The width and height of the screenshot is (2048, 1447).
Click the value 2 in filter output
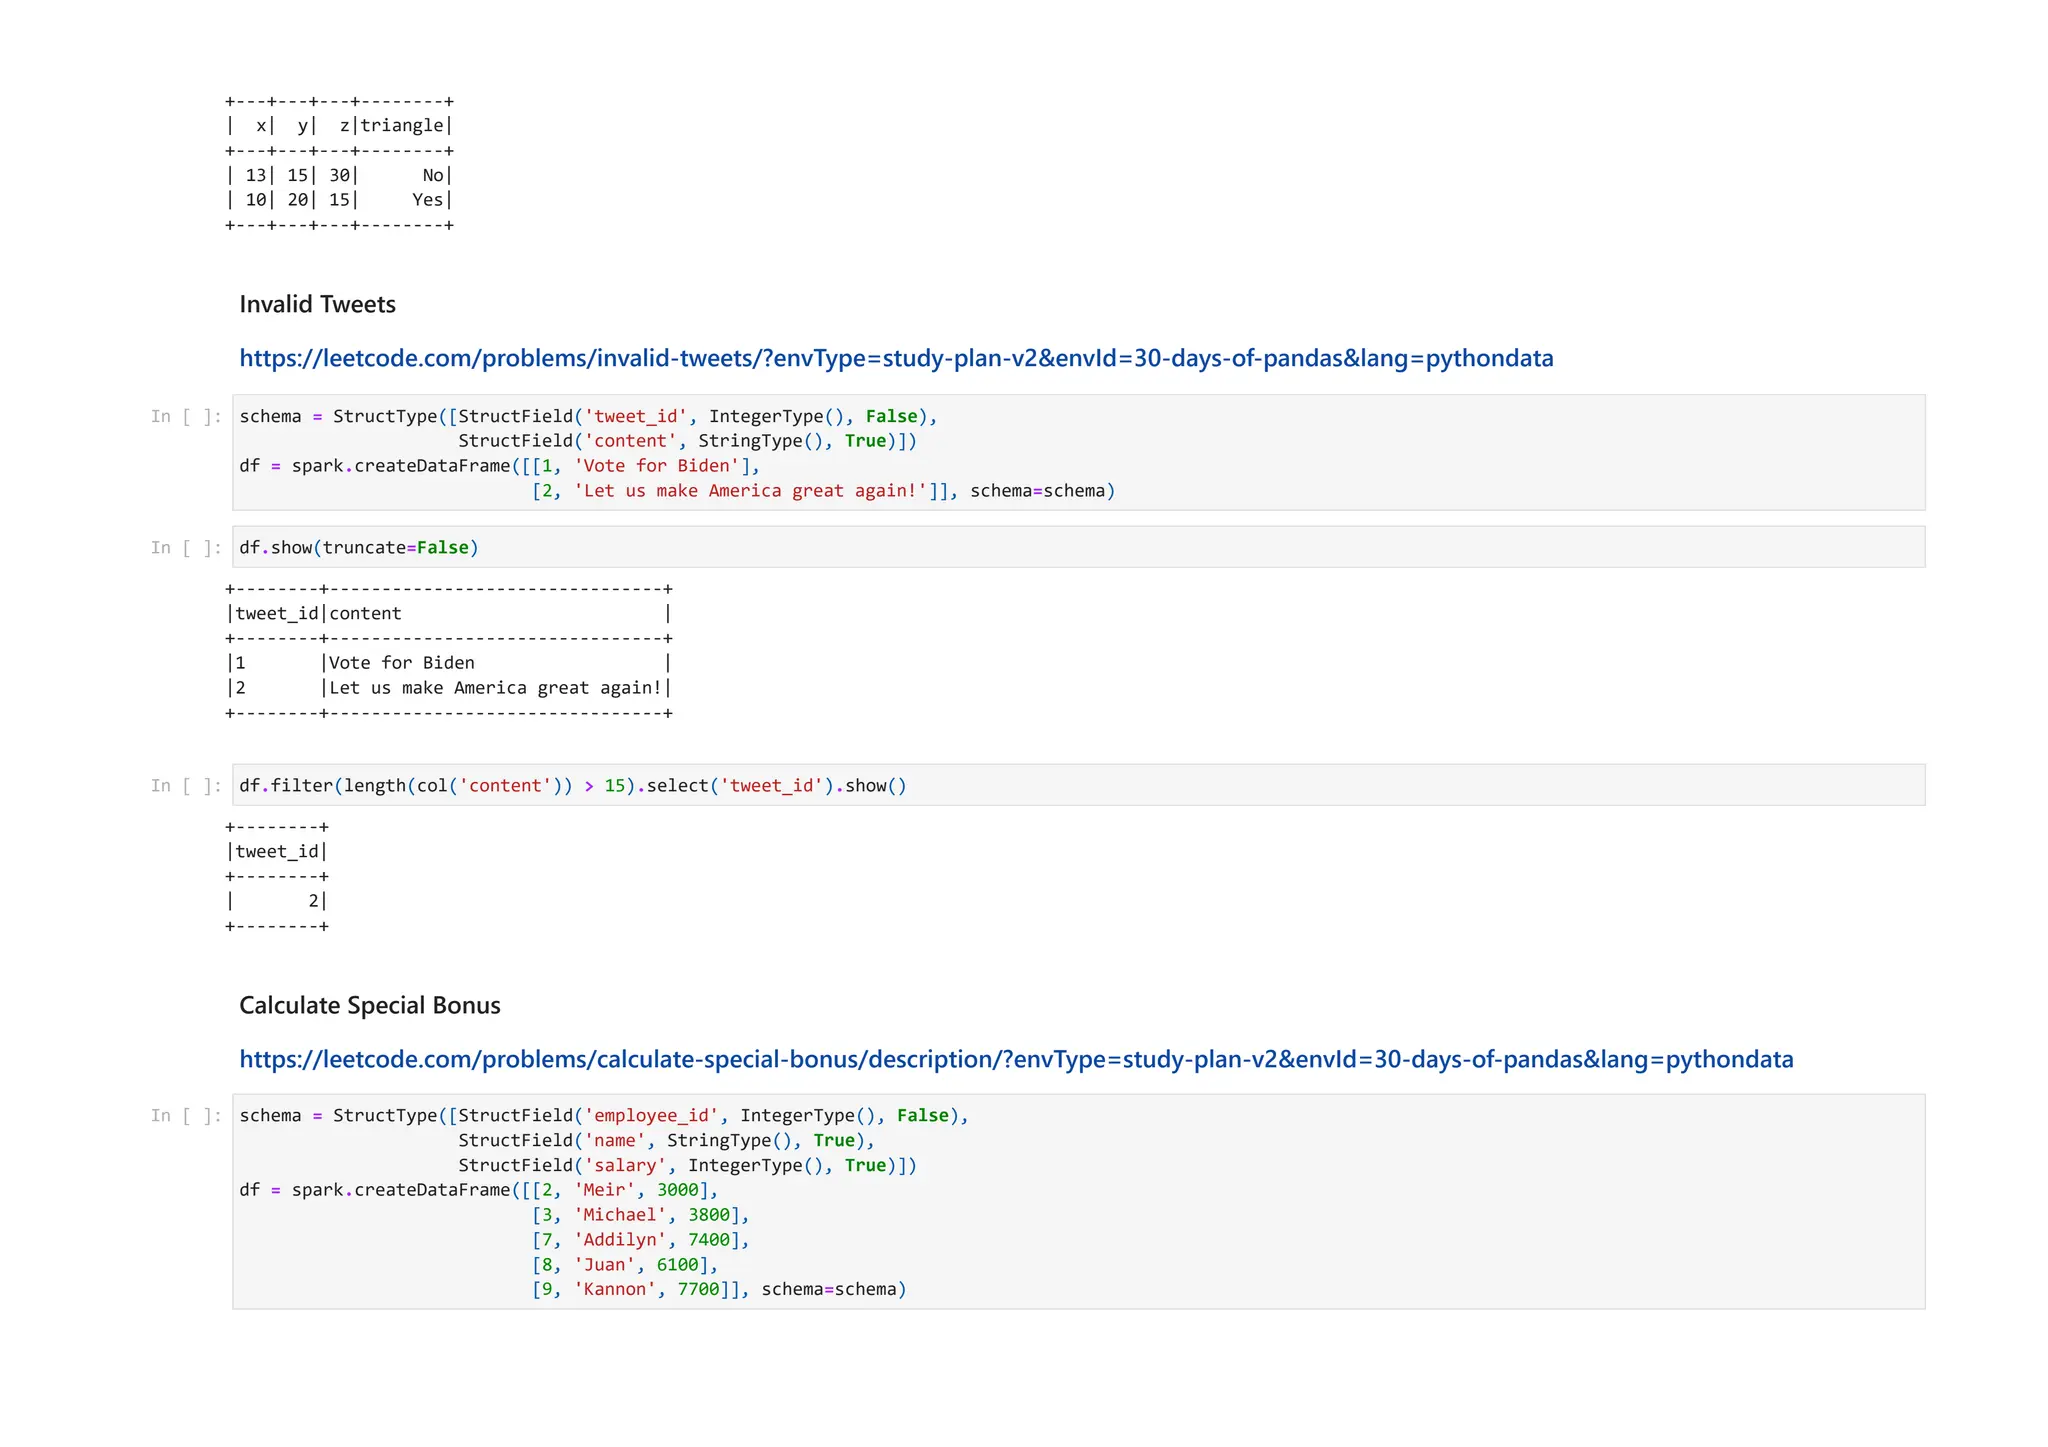pos(313,901)
